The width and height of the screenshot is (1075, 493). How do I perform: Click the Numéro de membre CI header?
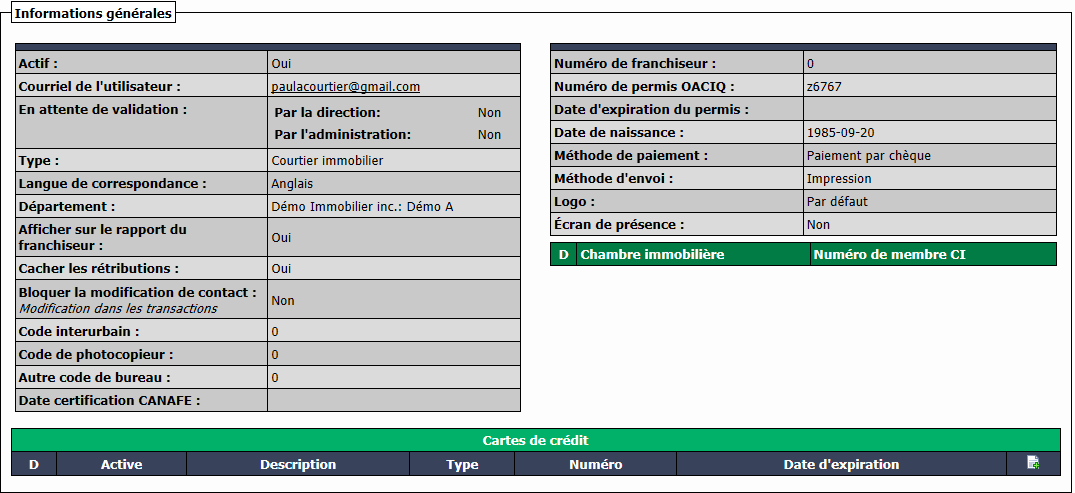click(933, 254)
